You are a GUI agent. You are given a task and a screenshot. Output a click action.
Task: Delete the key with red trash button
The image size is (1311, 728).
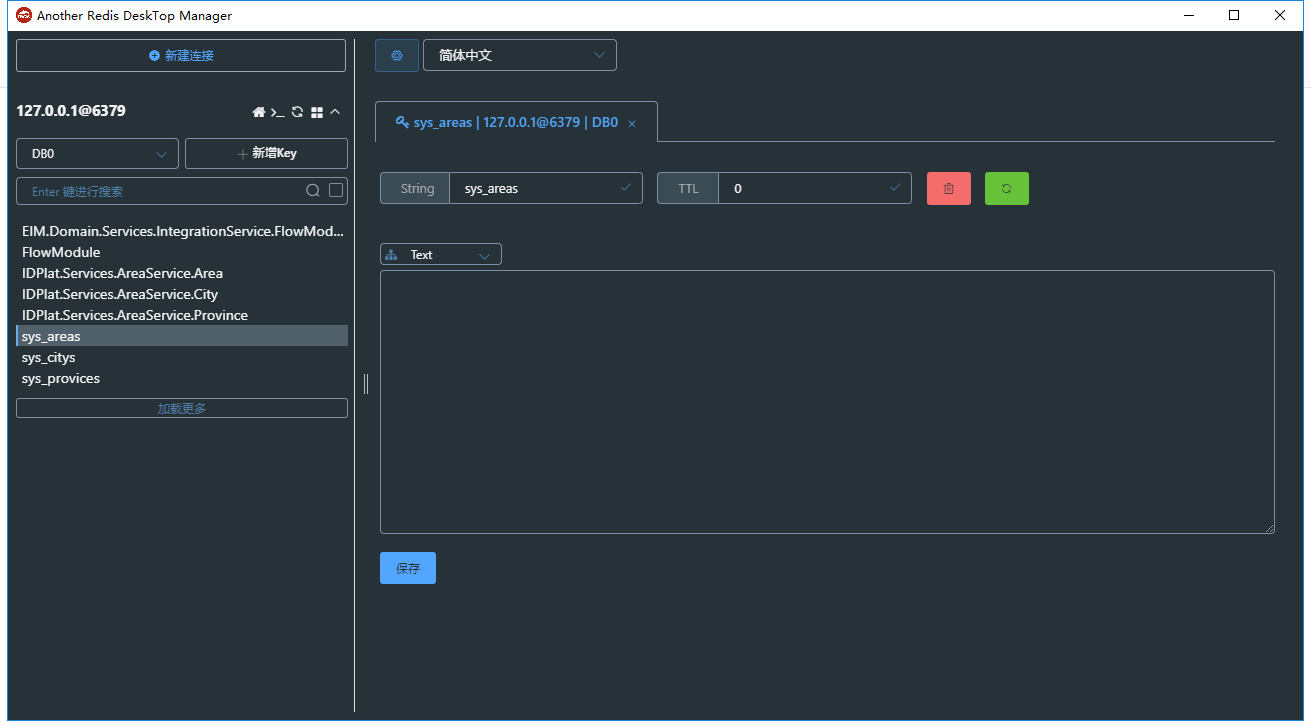(949, 189)
